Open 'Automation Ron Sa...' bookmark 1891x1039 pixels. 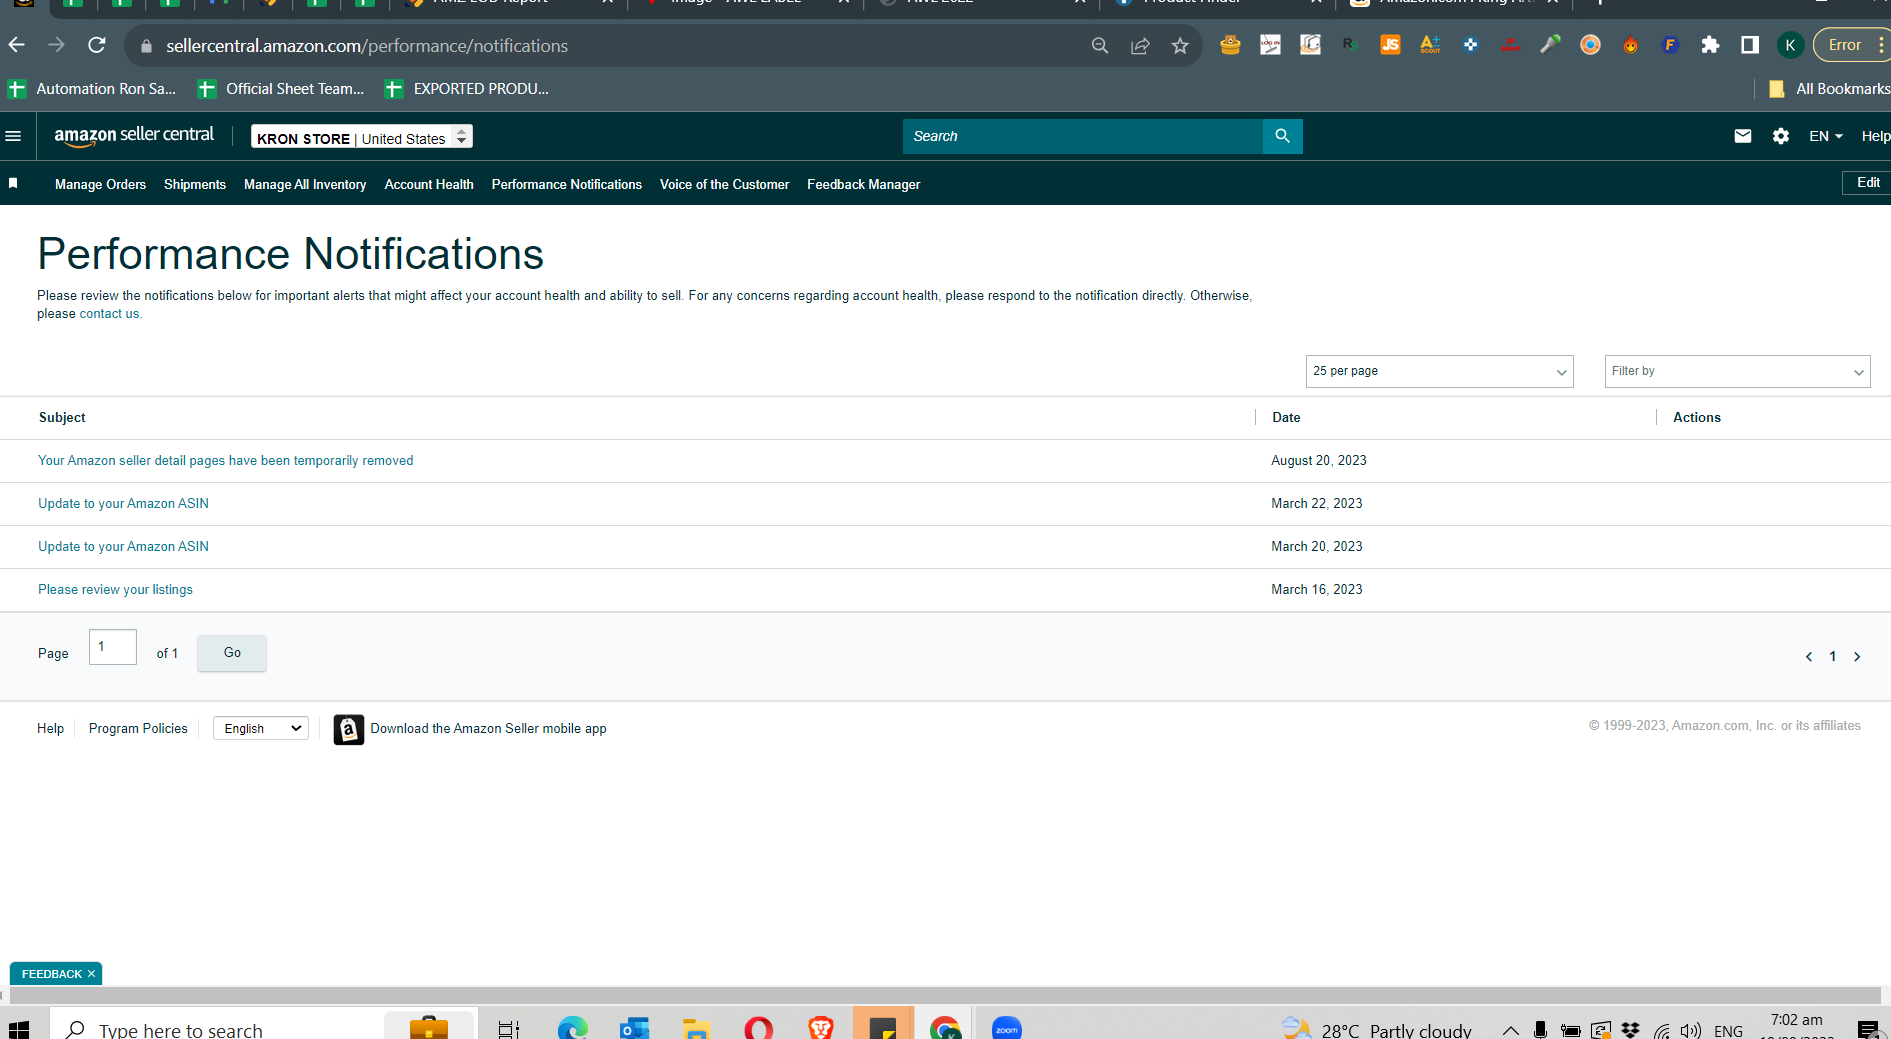92,89
